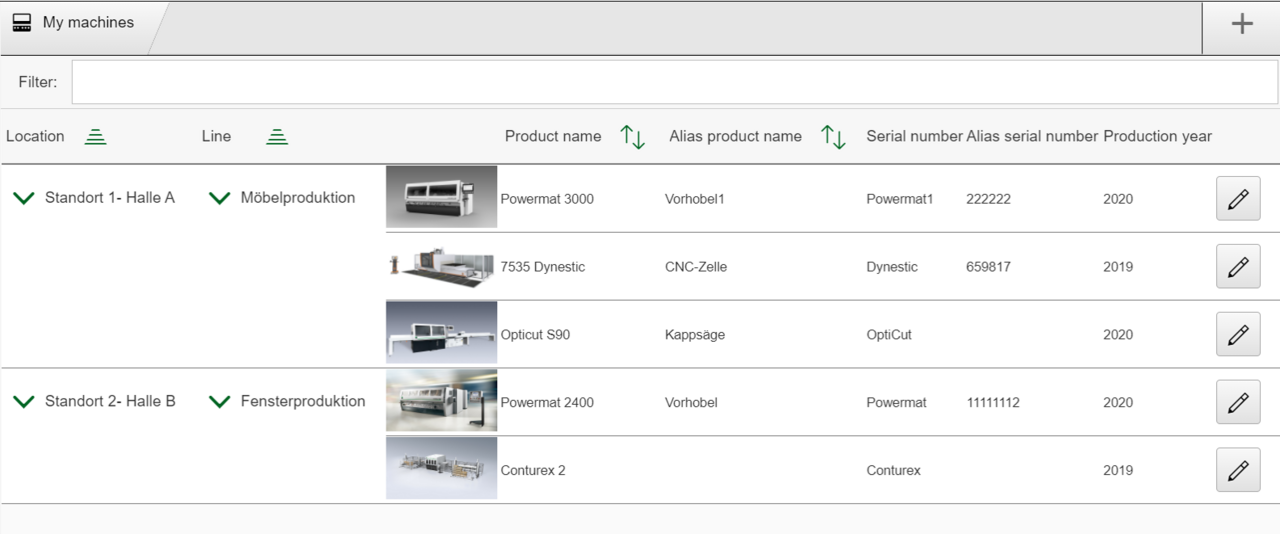The width and height of the screenshot is (1280, 534).
Task: Click the Production year column header
Action: [x=1157, y=136]
